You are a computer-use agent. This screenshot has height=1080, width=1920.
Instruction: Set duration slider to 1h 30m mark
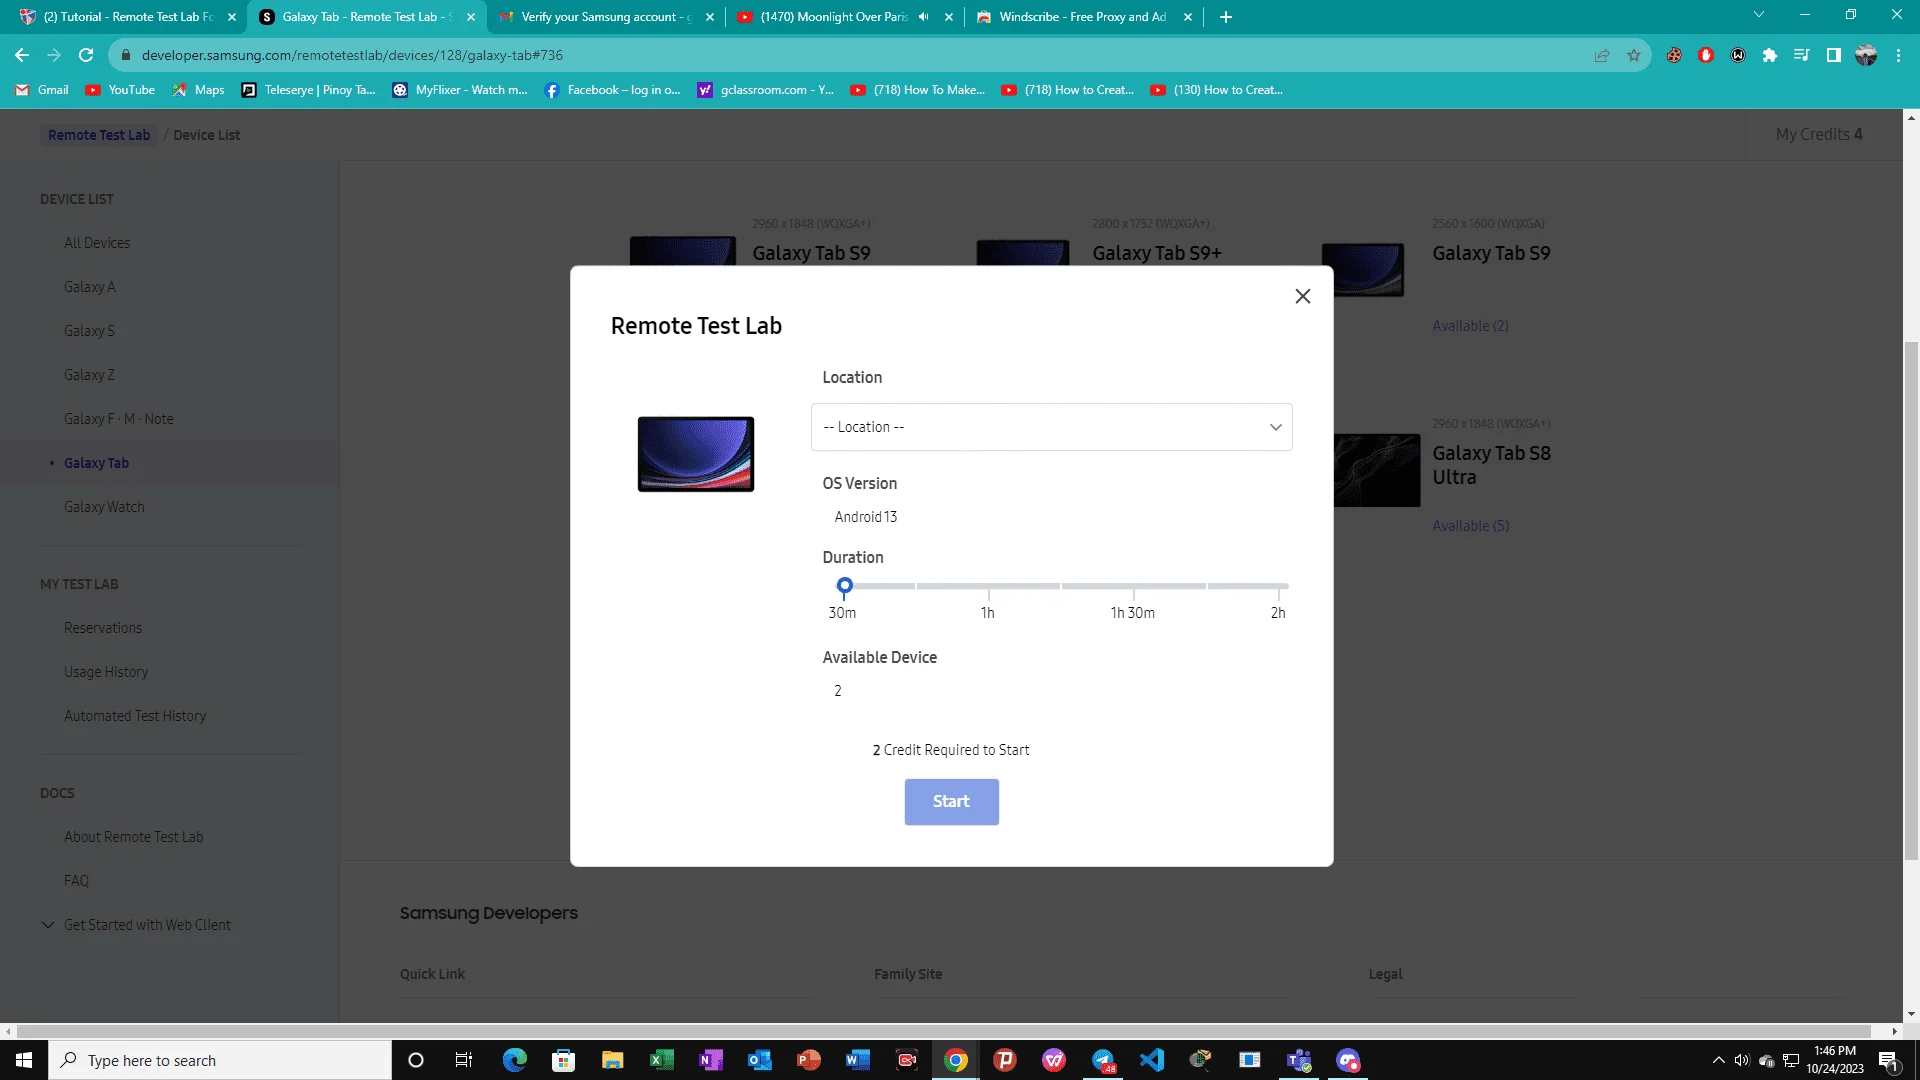pyautogui.click(x=1133, y=586)
